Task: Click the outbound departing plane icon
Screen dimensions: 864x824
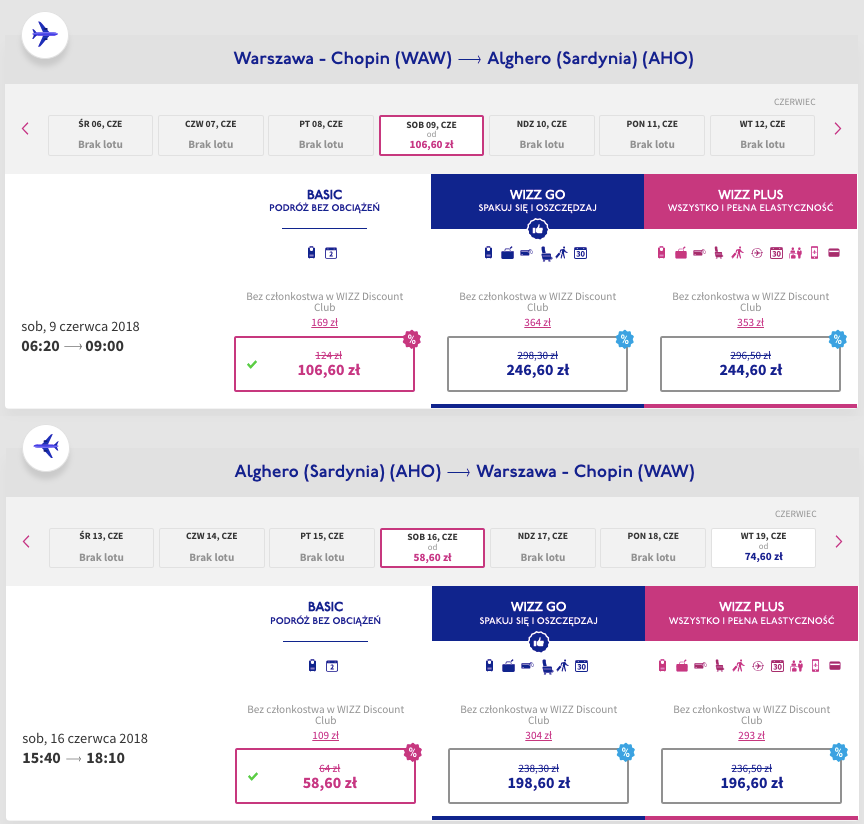Action: point(45,35)
